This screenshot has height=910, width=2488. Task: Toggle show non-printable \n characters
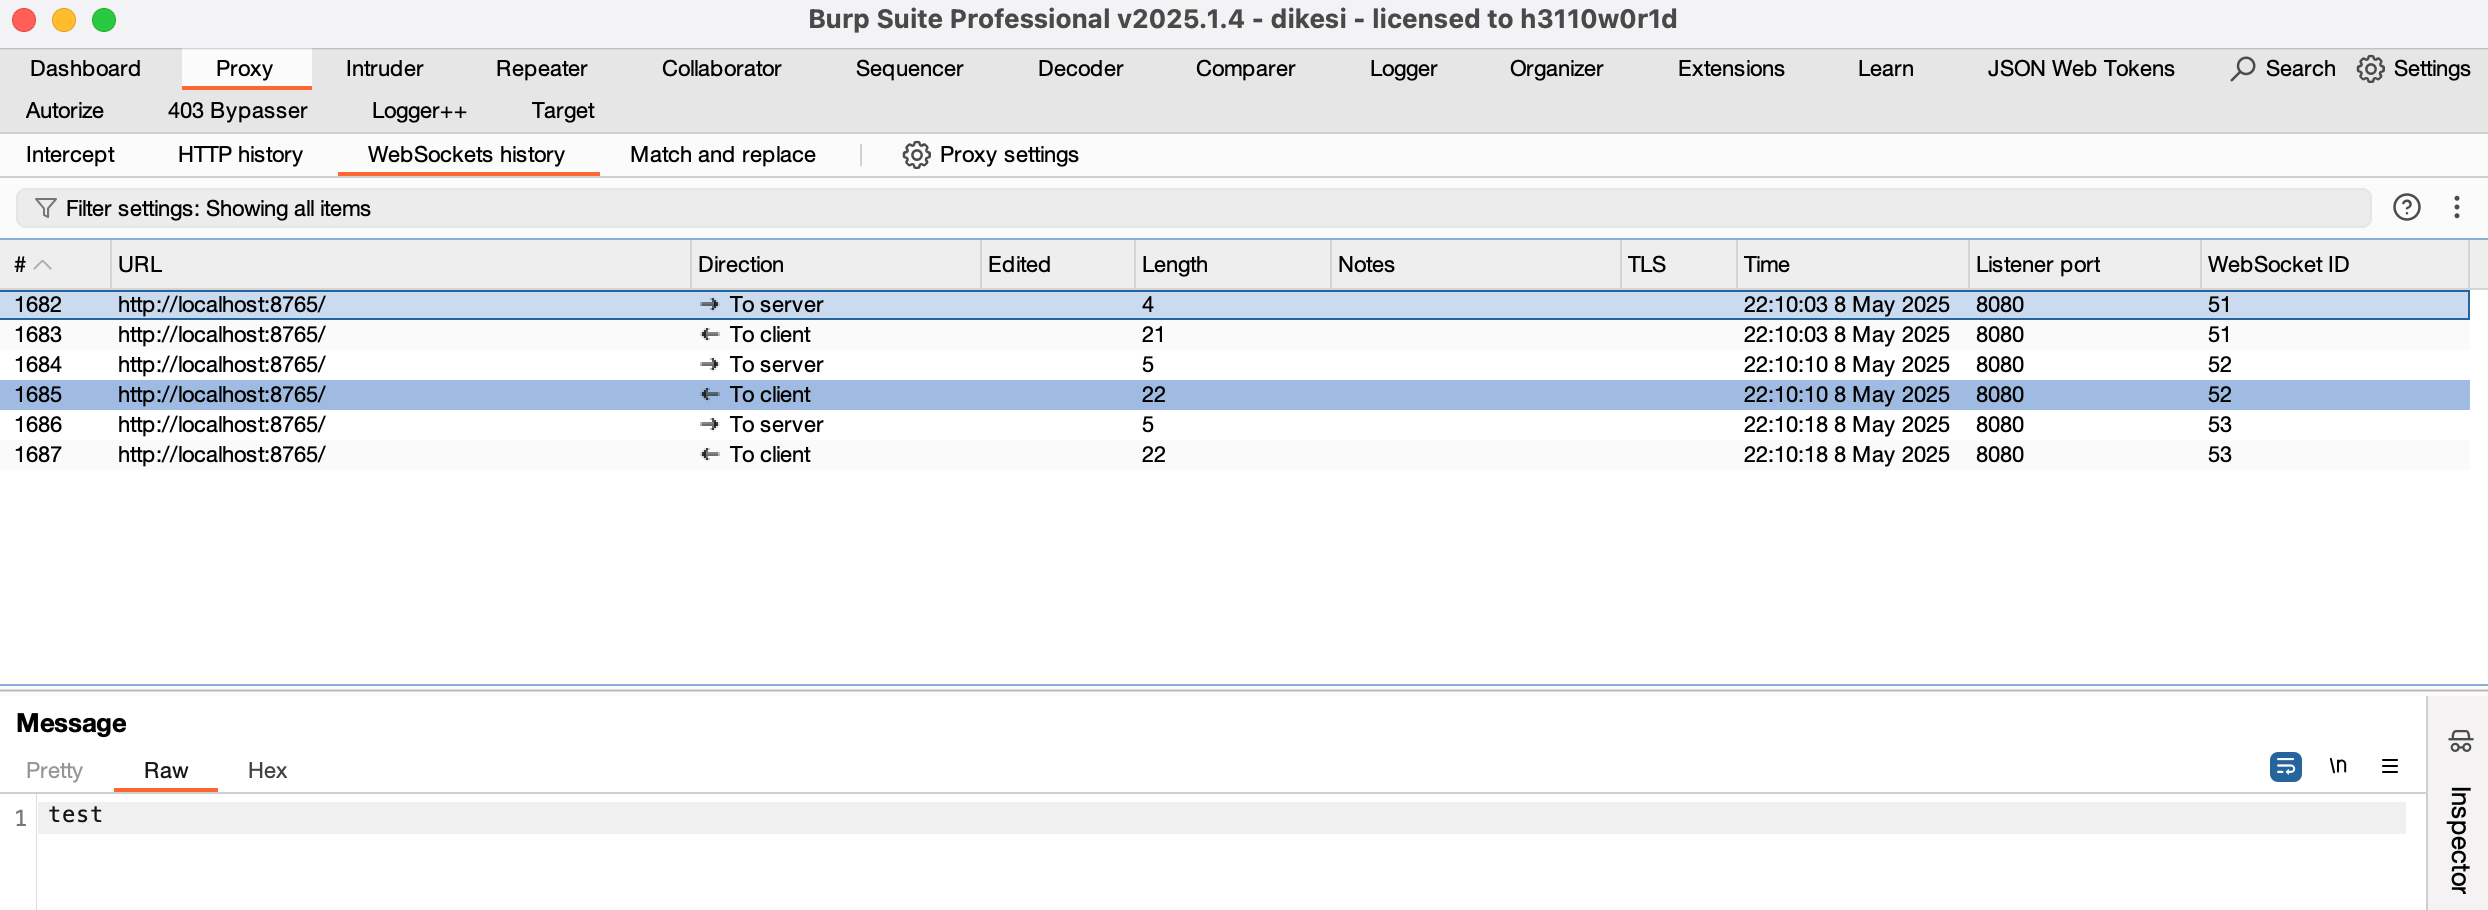click(x=2338, y=766)
